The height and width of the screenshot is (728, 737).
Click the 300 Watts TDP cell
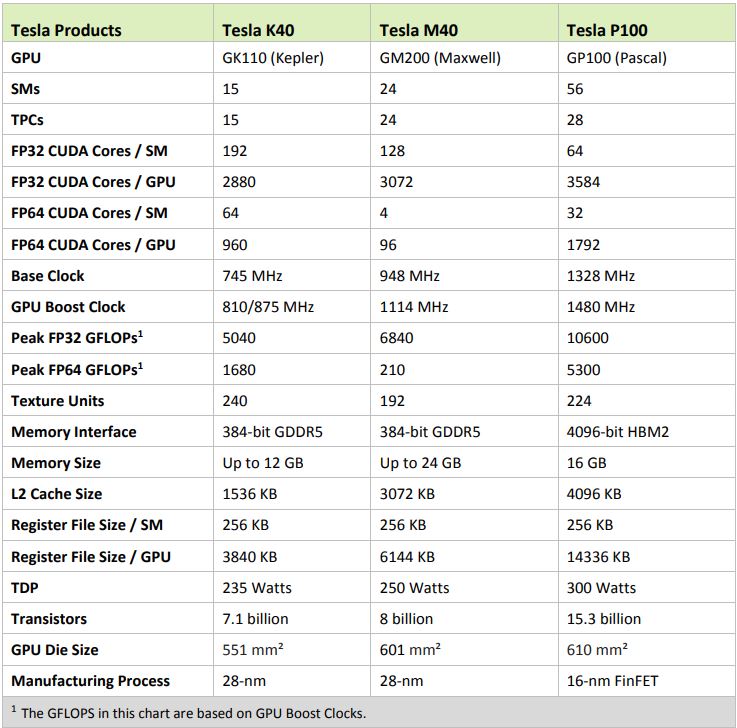(x=601, y=588)
